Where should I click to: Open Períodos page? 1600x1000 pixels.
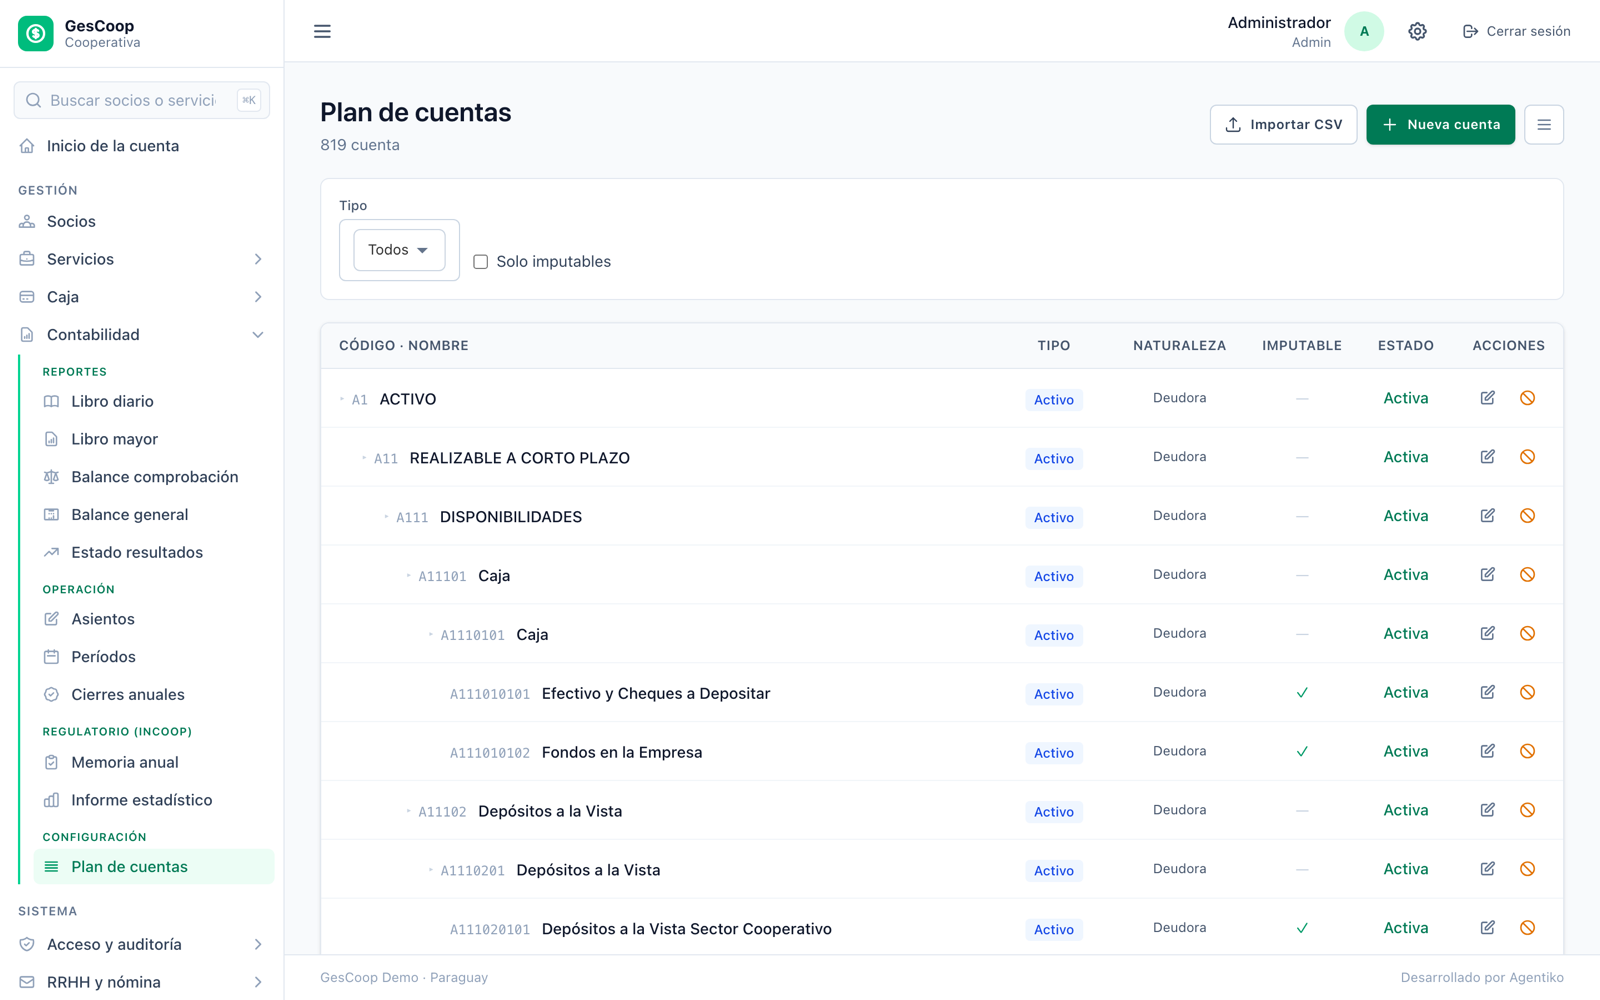154,657
